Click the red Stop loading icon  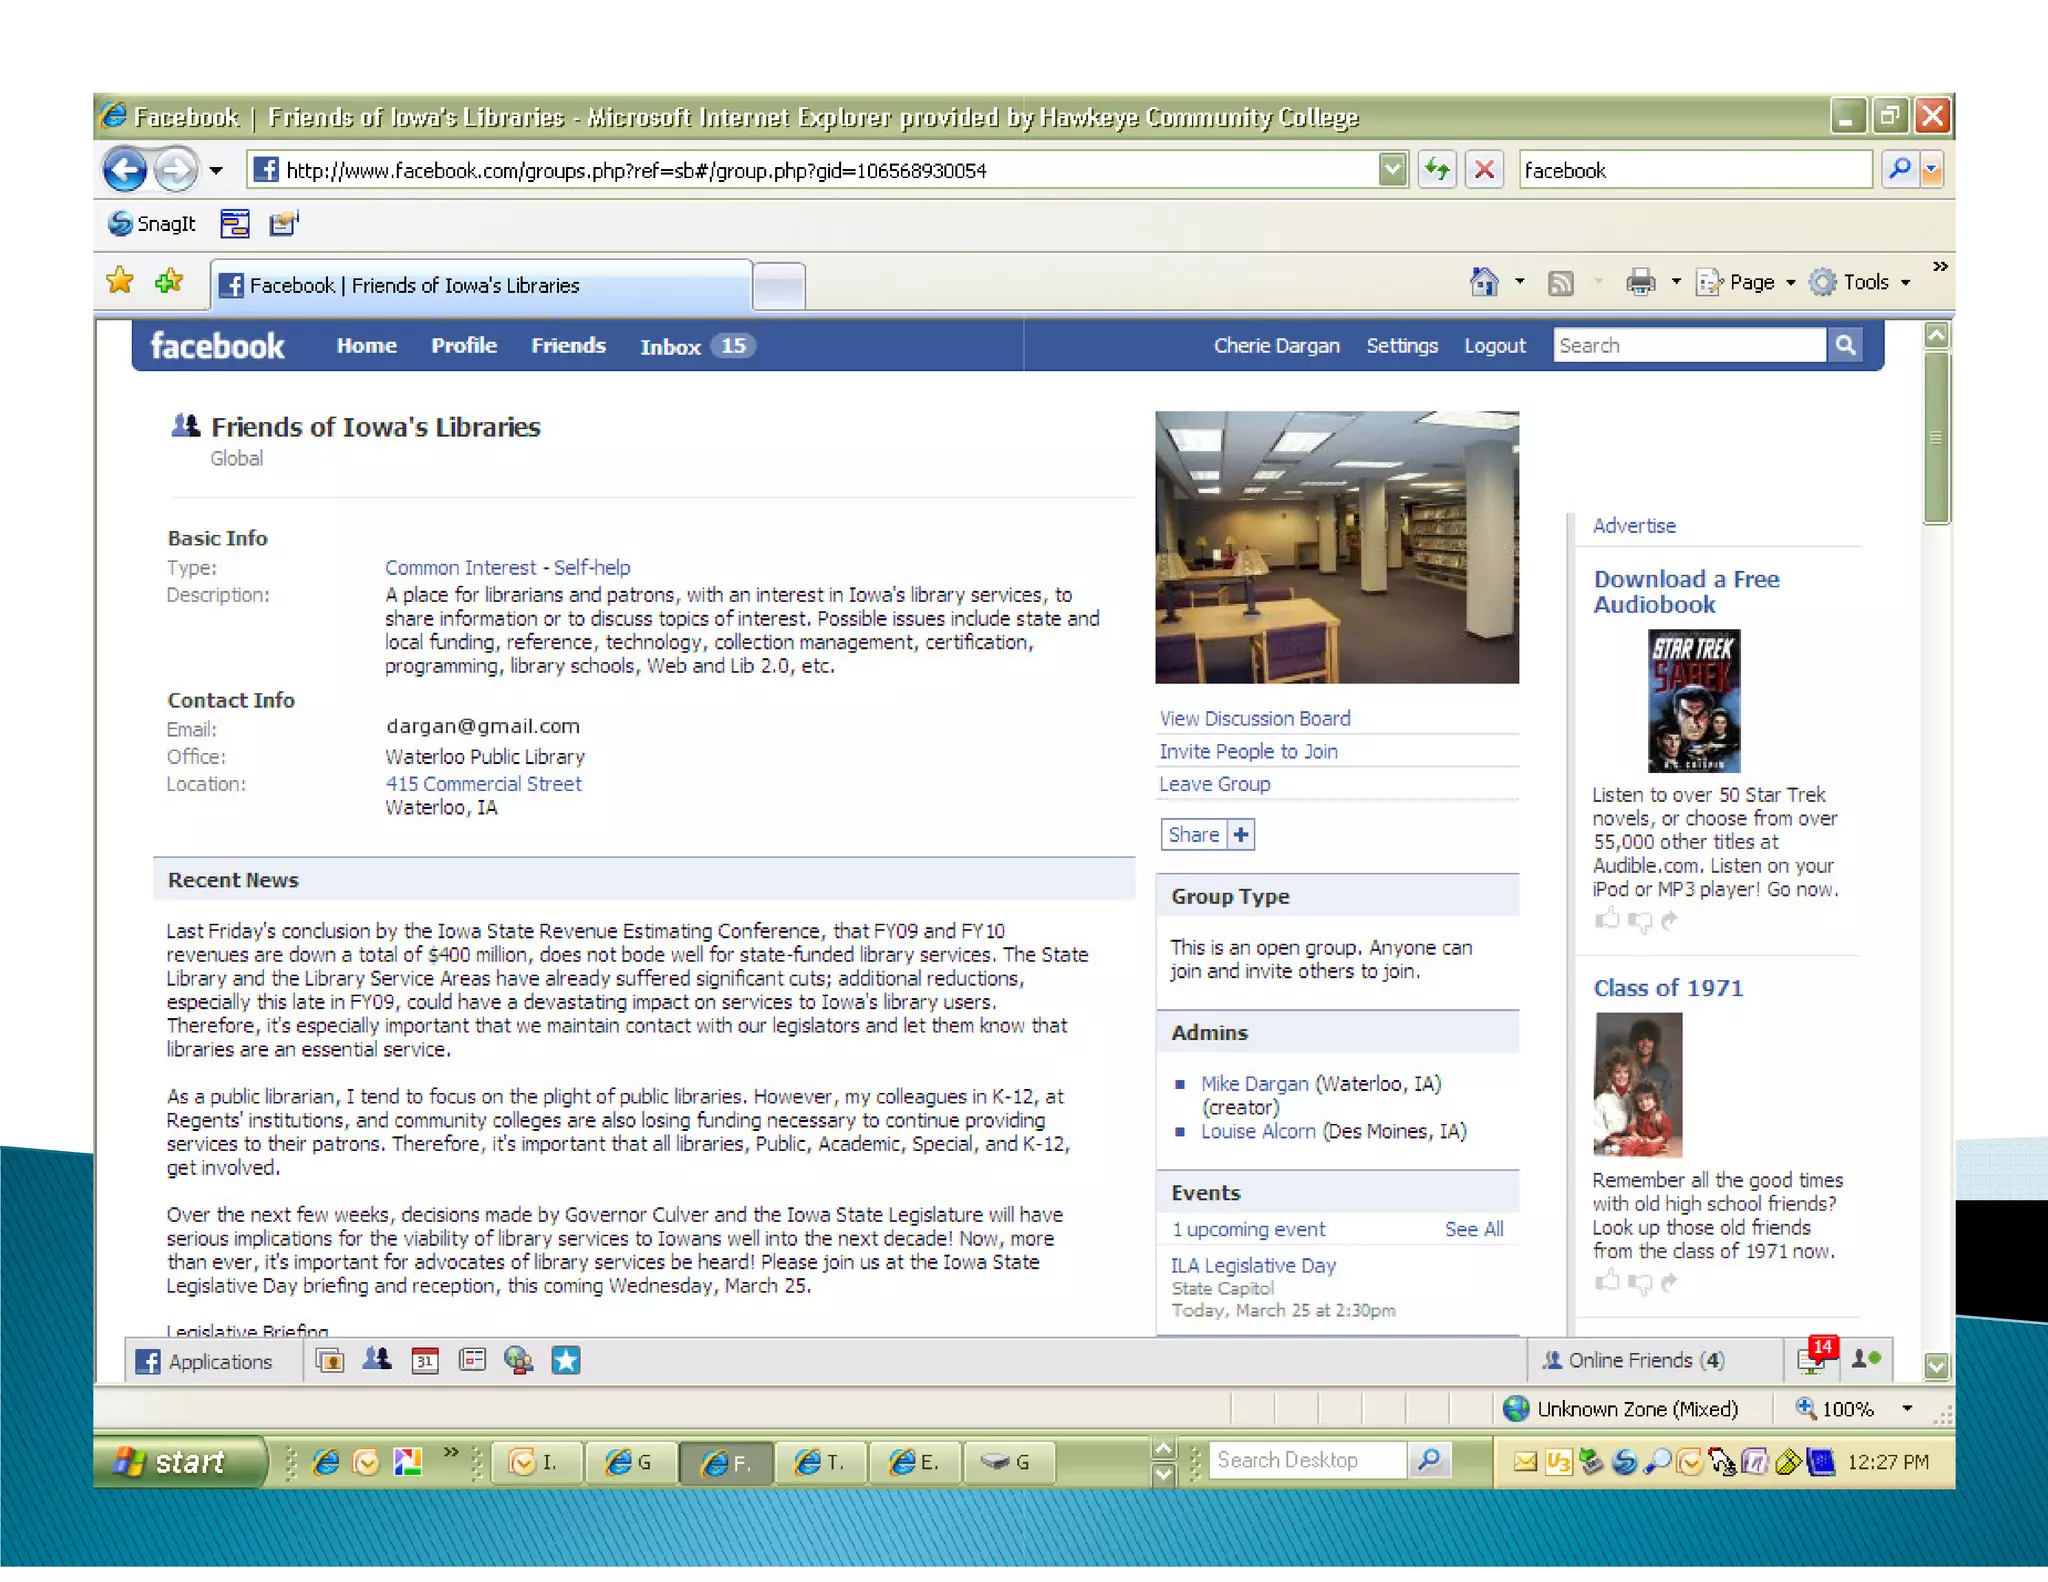(1484, 170)
